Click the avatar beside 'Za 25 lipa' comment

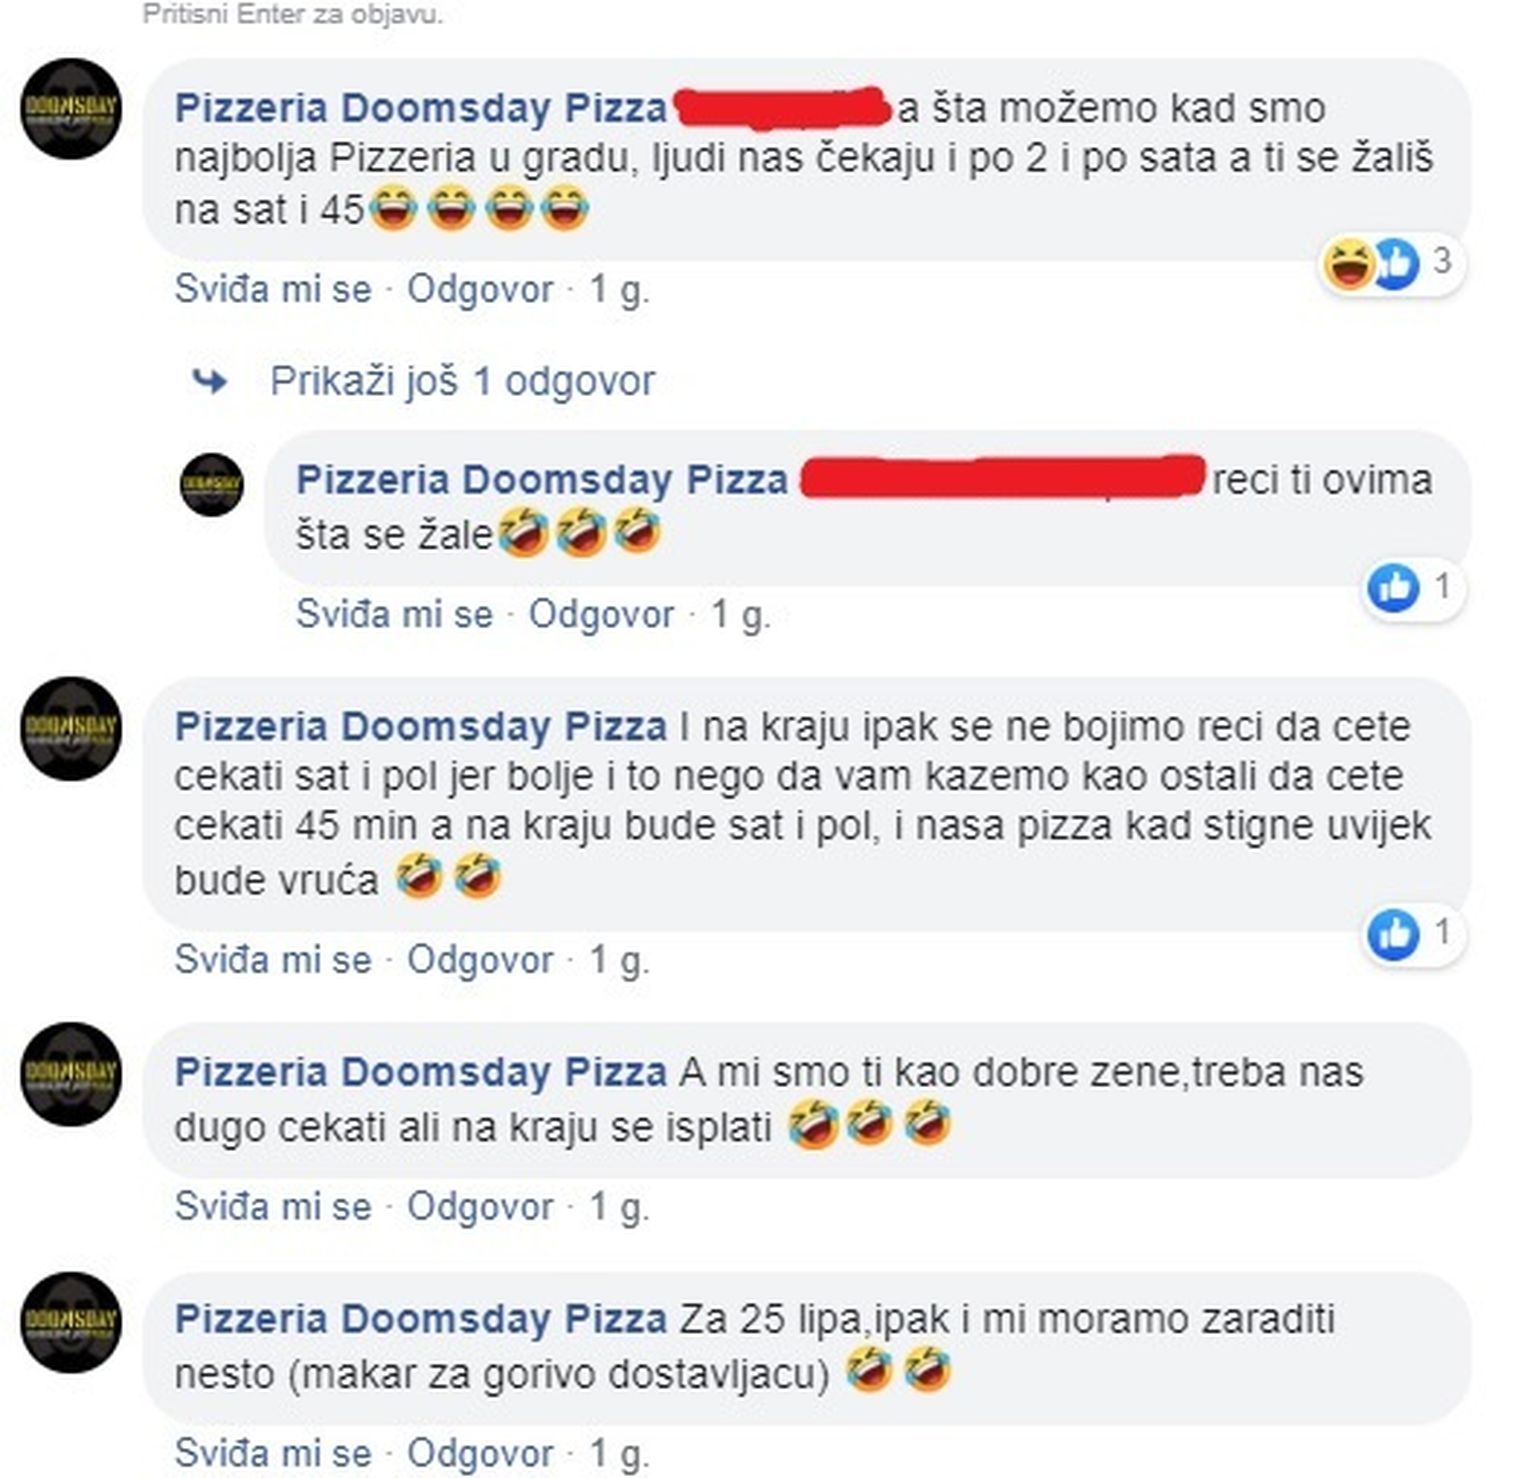pos(71,1322)
